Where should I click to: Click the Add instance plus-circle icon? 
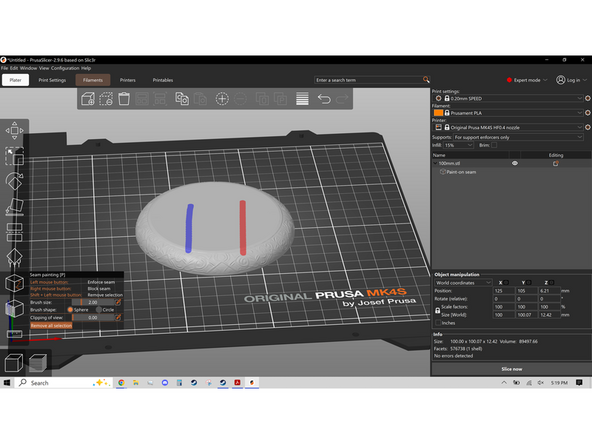(222, 99)
